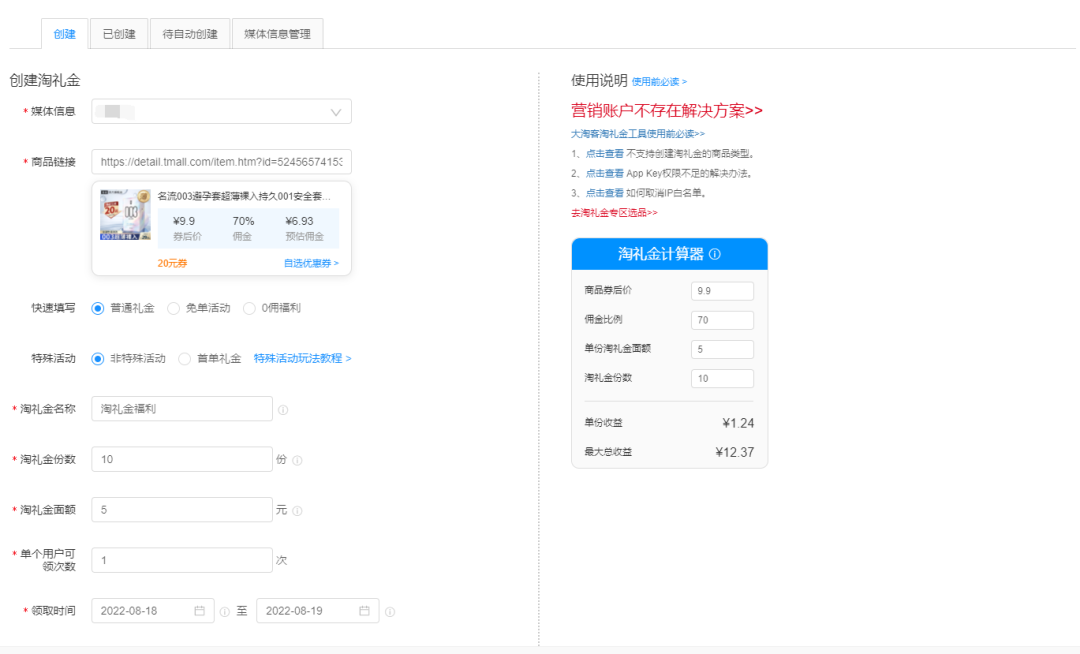Open calendar icon in start date 2022-08-18
The image size is (1080, 654).
(x=199, y=611)
